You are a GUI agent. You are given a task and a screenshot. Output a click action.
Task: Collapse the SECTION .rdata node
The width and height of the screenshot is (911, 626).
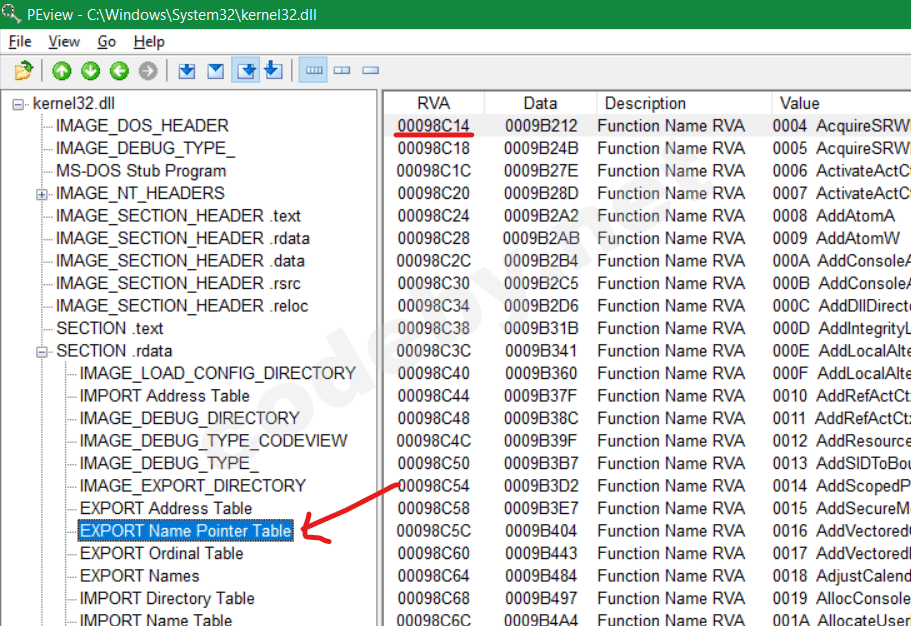click(x=42, y=352)
